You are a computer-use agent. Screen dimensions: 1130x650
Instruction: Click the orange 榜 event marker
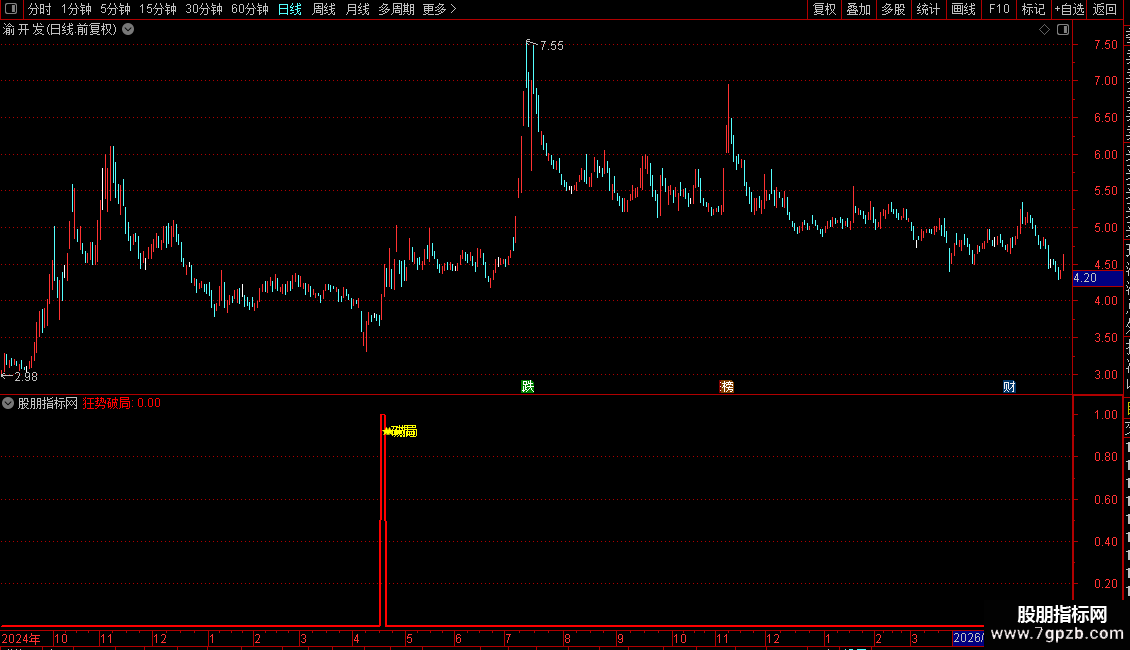(x=726, y=387)
